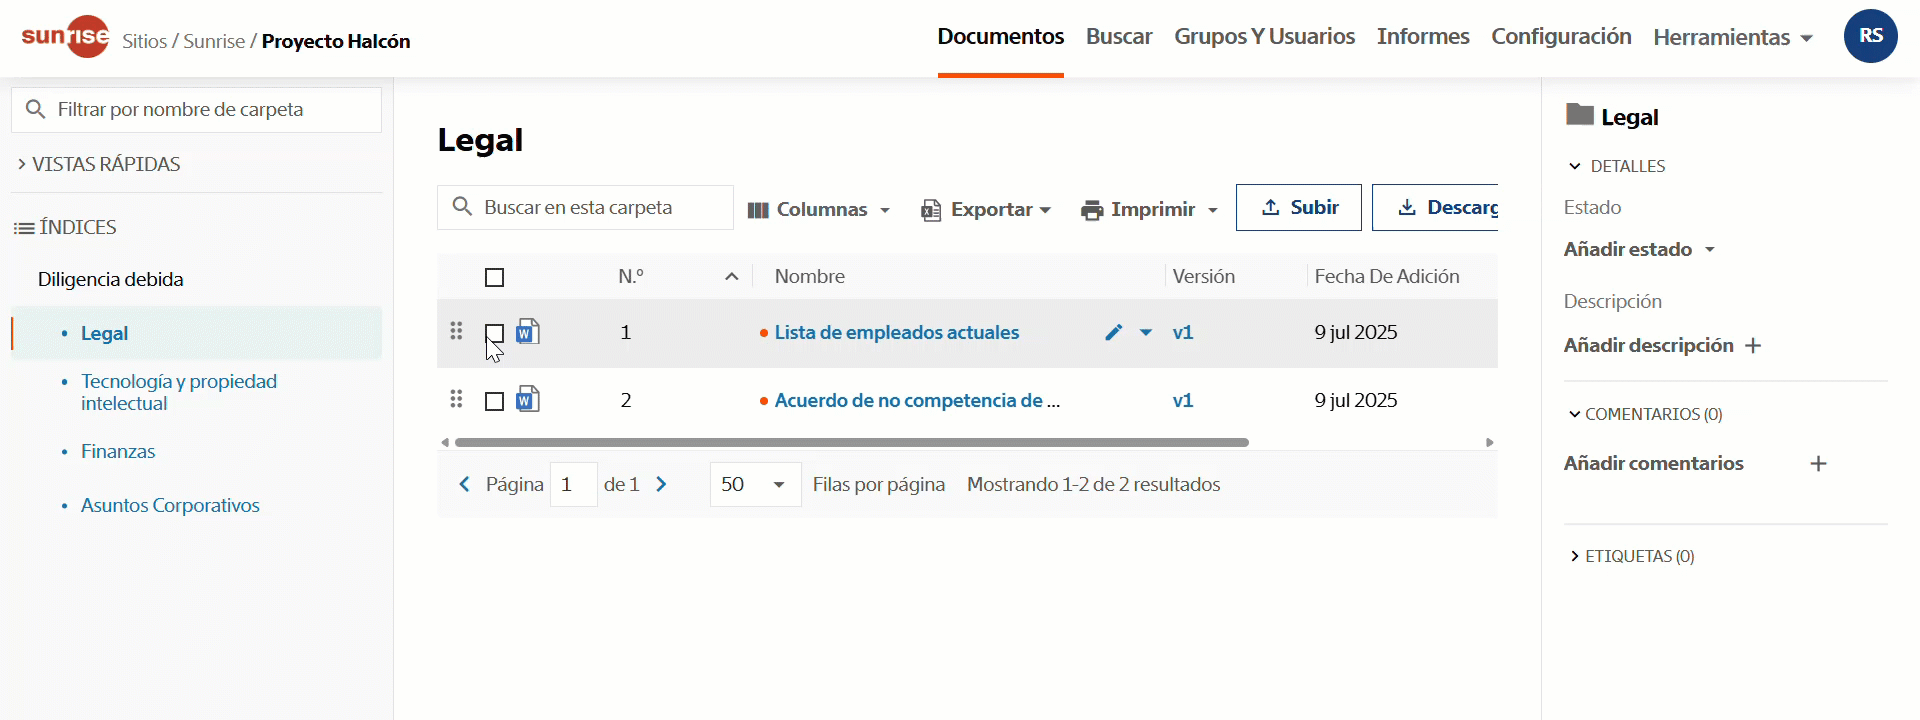Expand the ETIQUETAS section
Viewport: 1920px width, 720px height.
click(x=1632, y=556)
